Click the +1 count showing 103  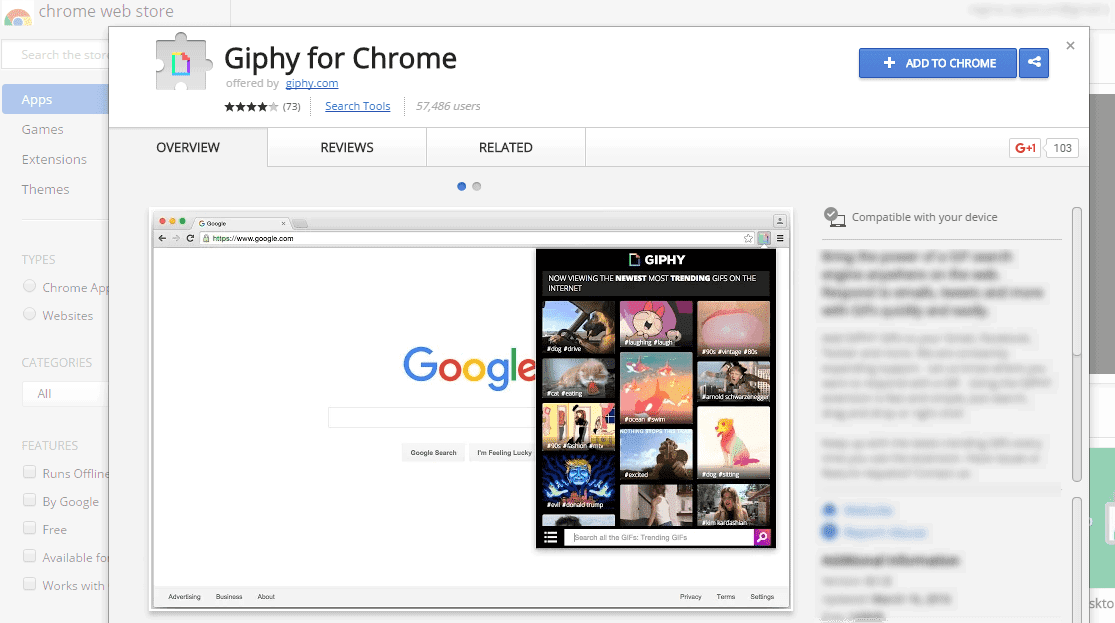[1062, 148]
